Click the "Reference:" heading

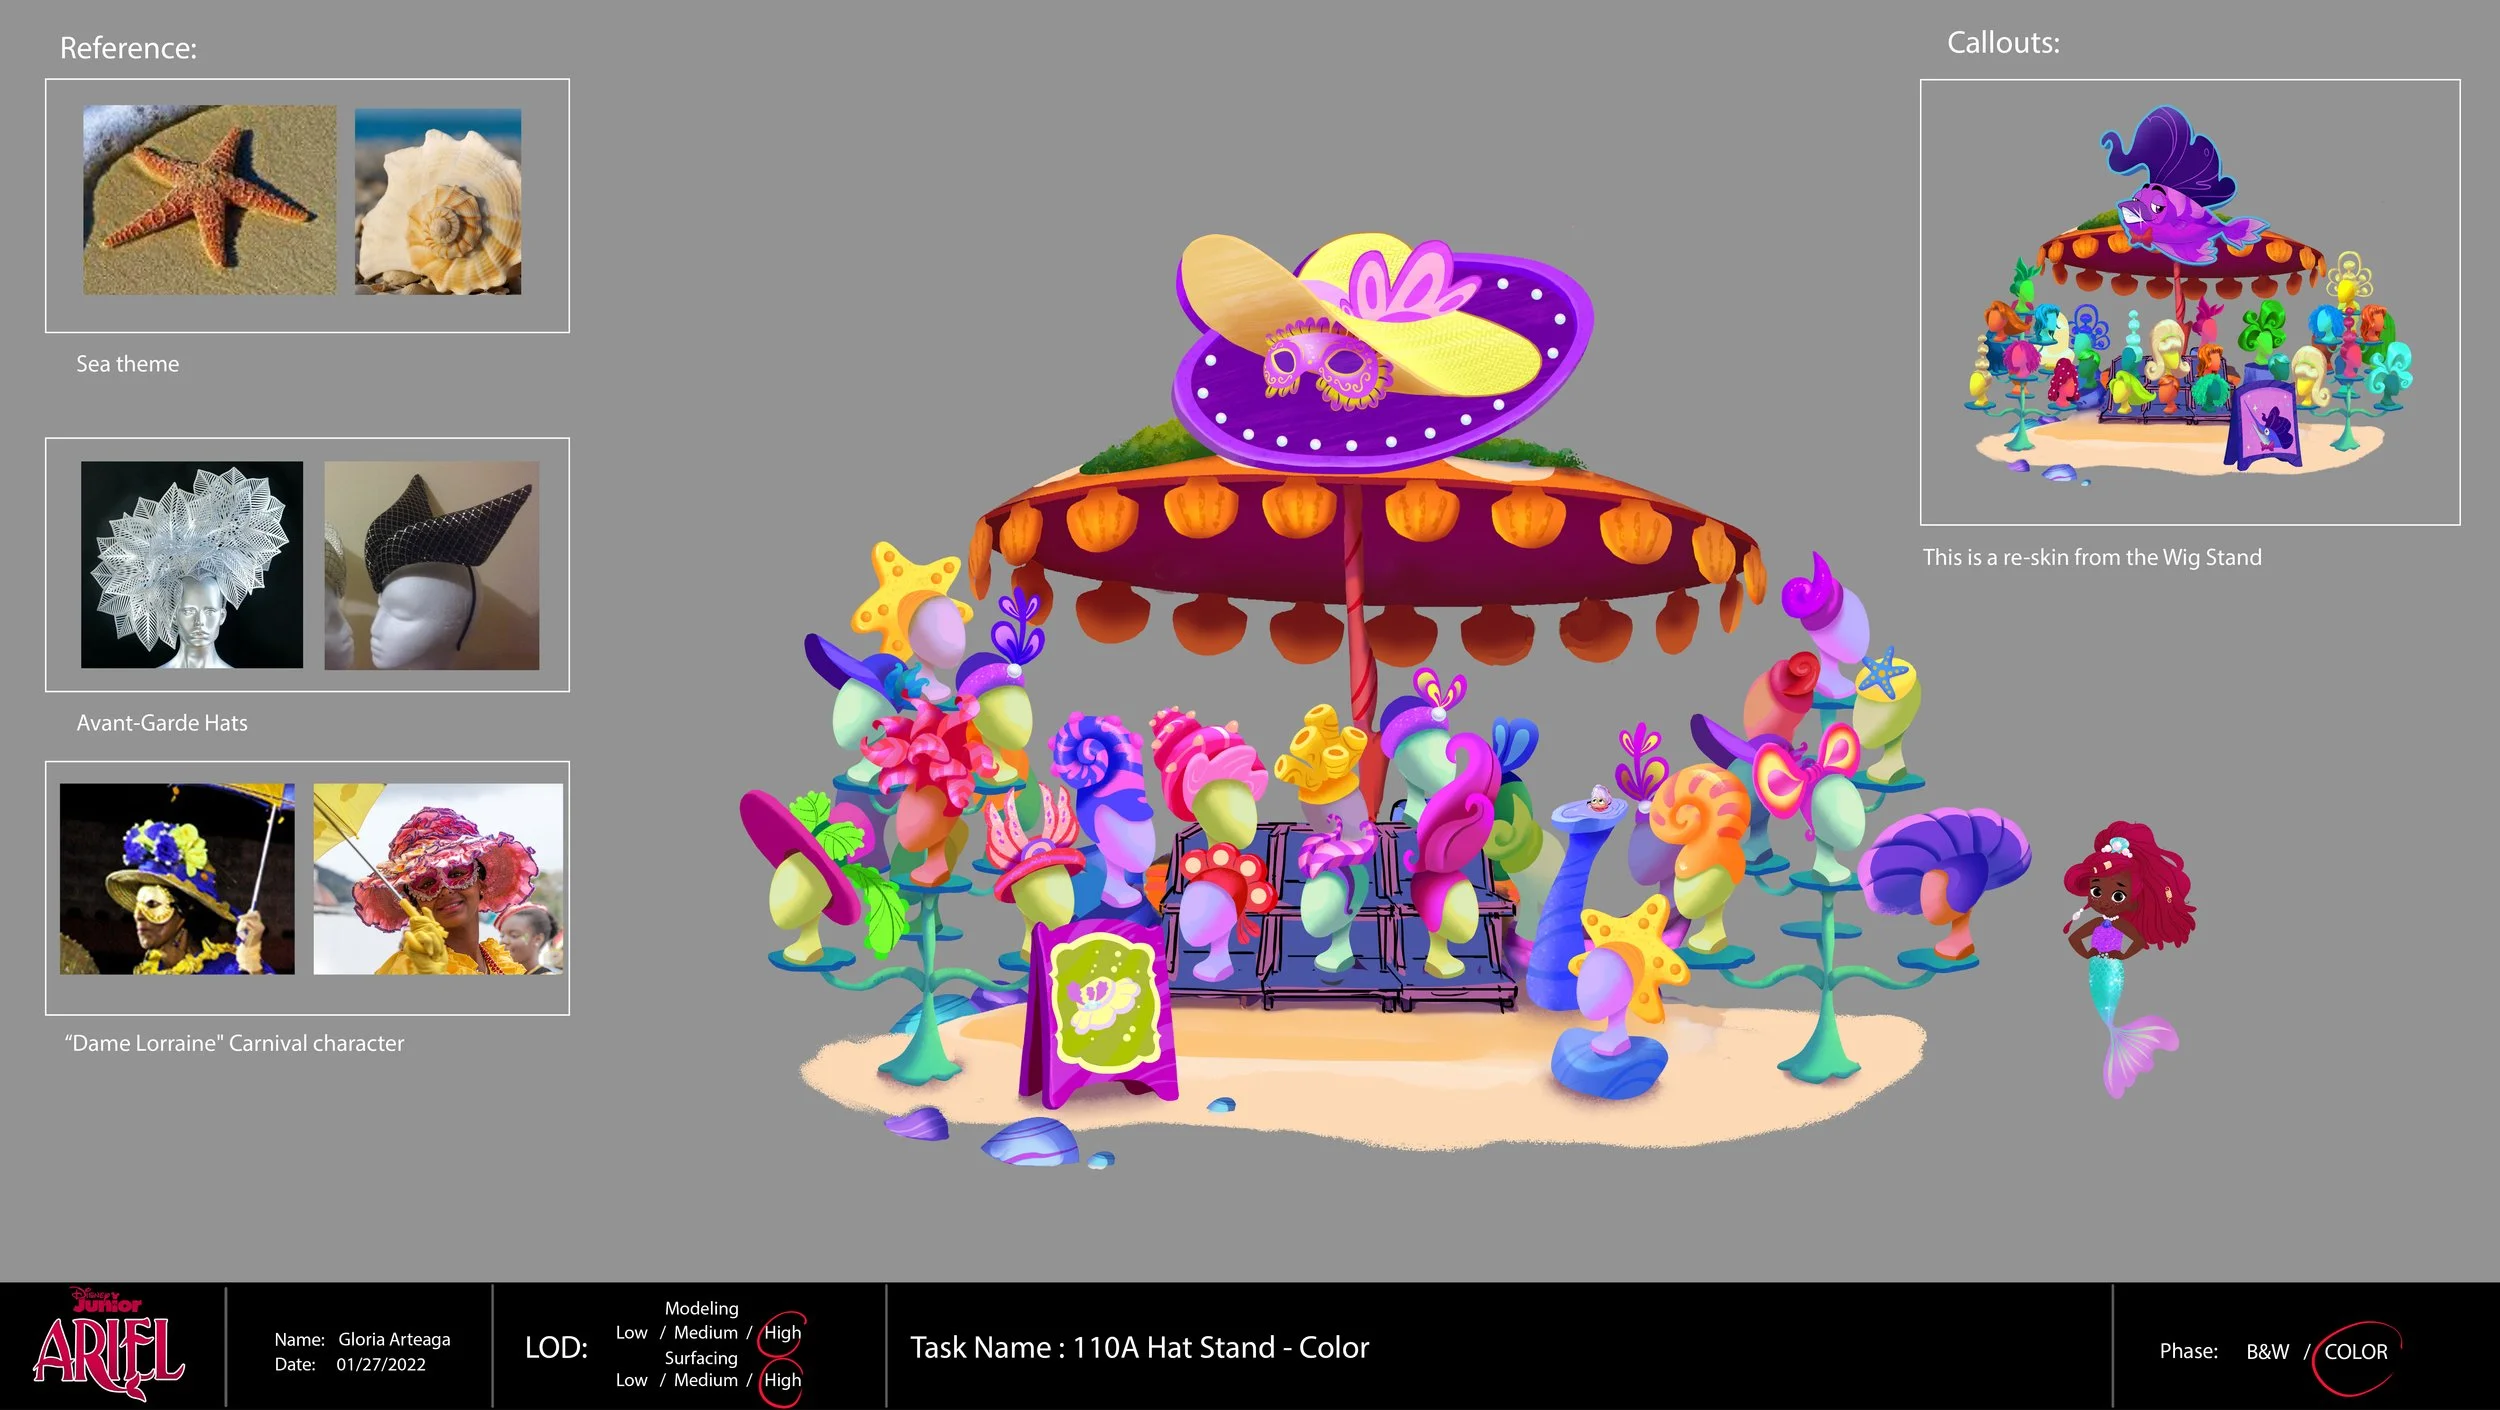click(128, 47)
